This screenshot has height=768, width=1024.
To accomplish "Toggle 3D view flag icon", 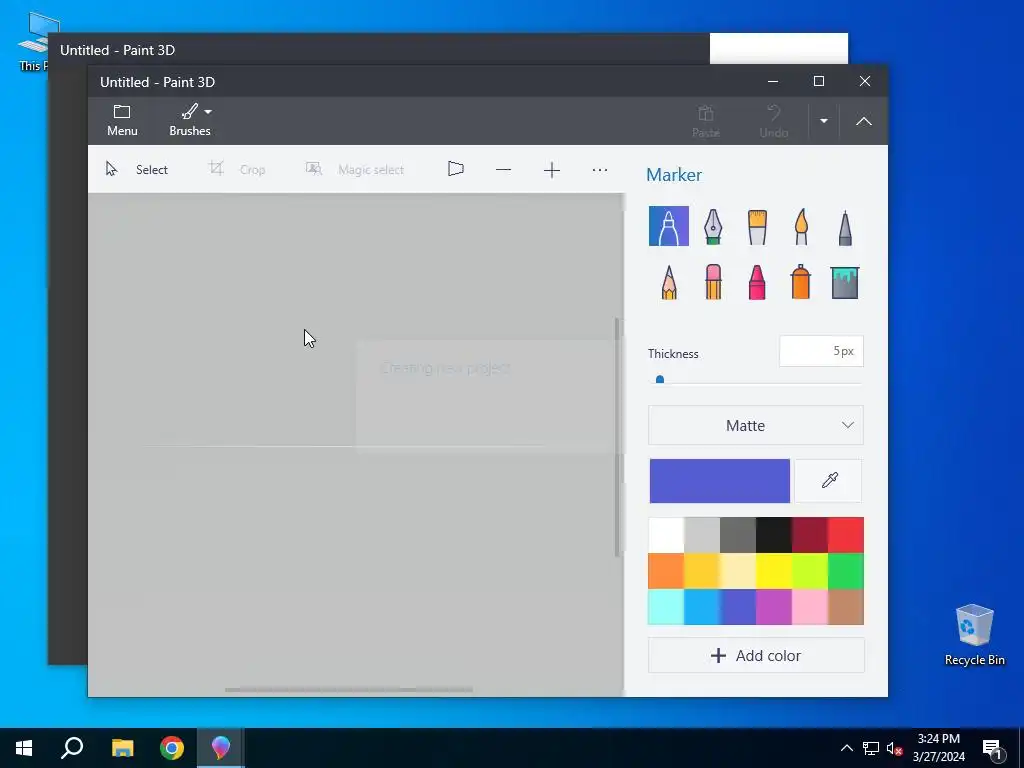I will click(456, 169).
